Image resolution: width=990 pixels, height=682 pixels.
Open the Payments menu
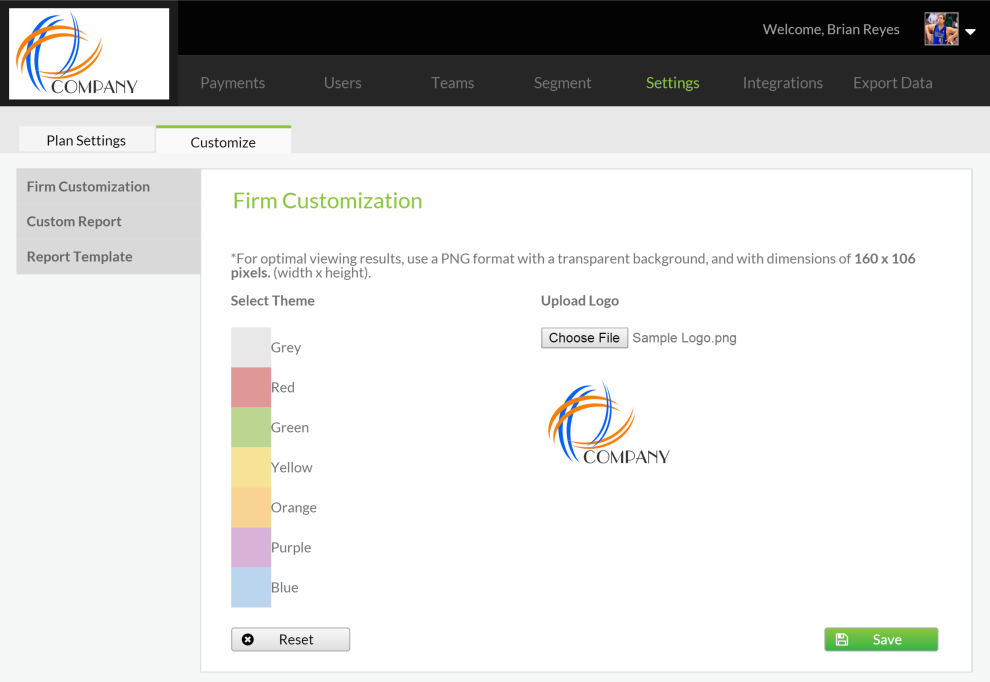(232, 83)
